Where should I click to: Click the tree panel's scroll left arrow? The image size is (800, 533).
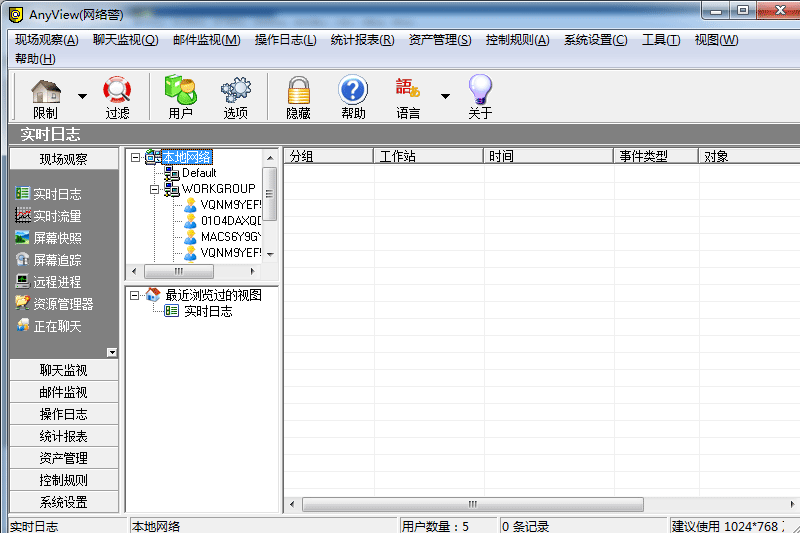point(134,271)
